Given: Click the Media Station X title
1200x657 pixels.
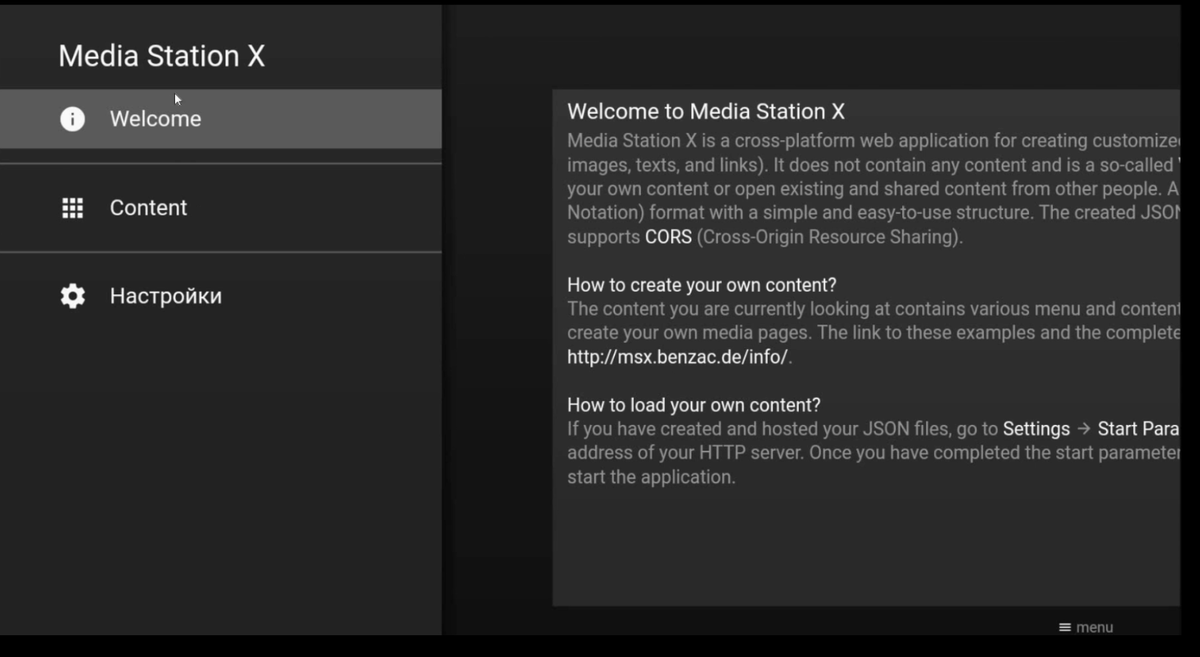Looking at the screenshot, I should point(161,56).
